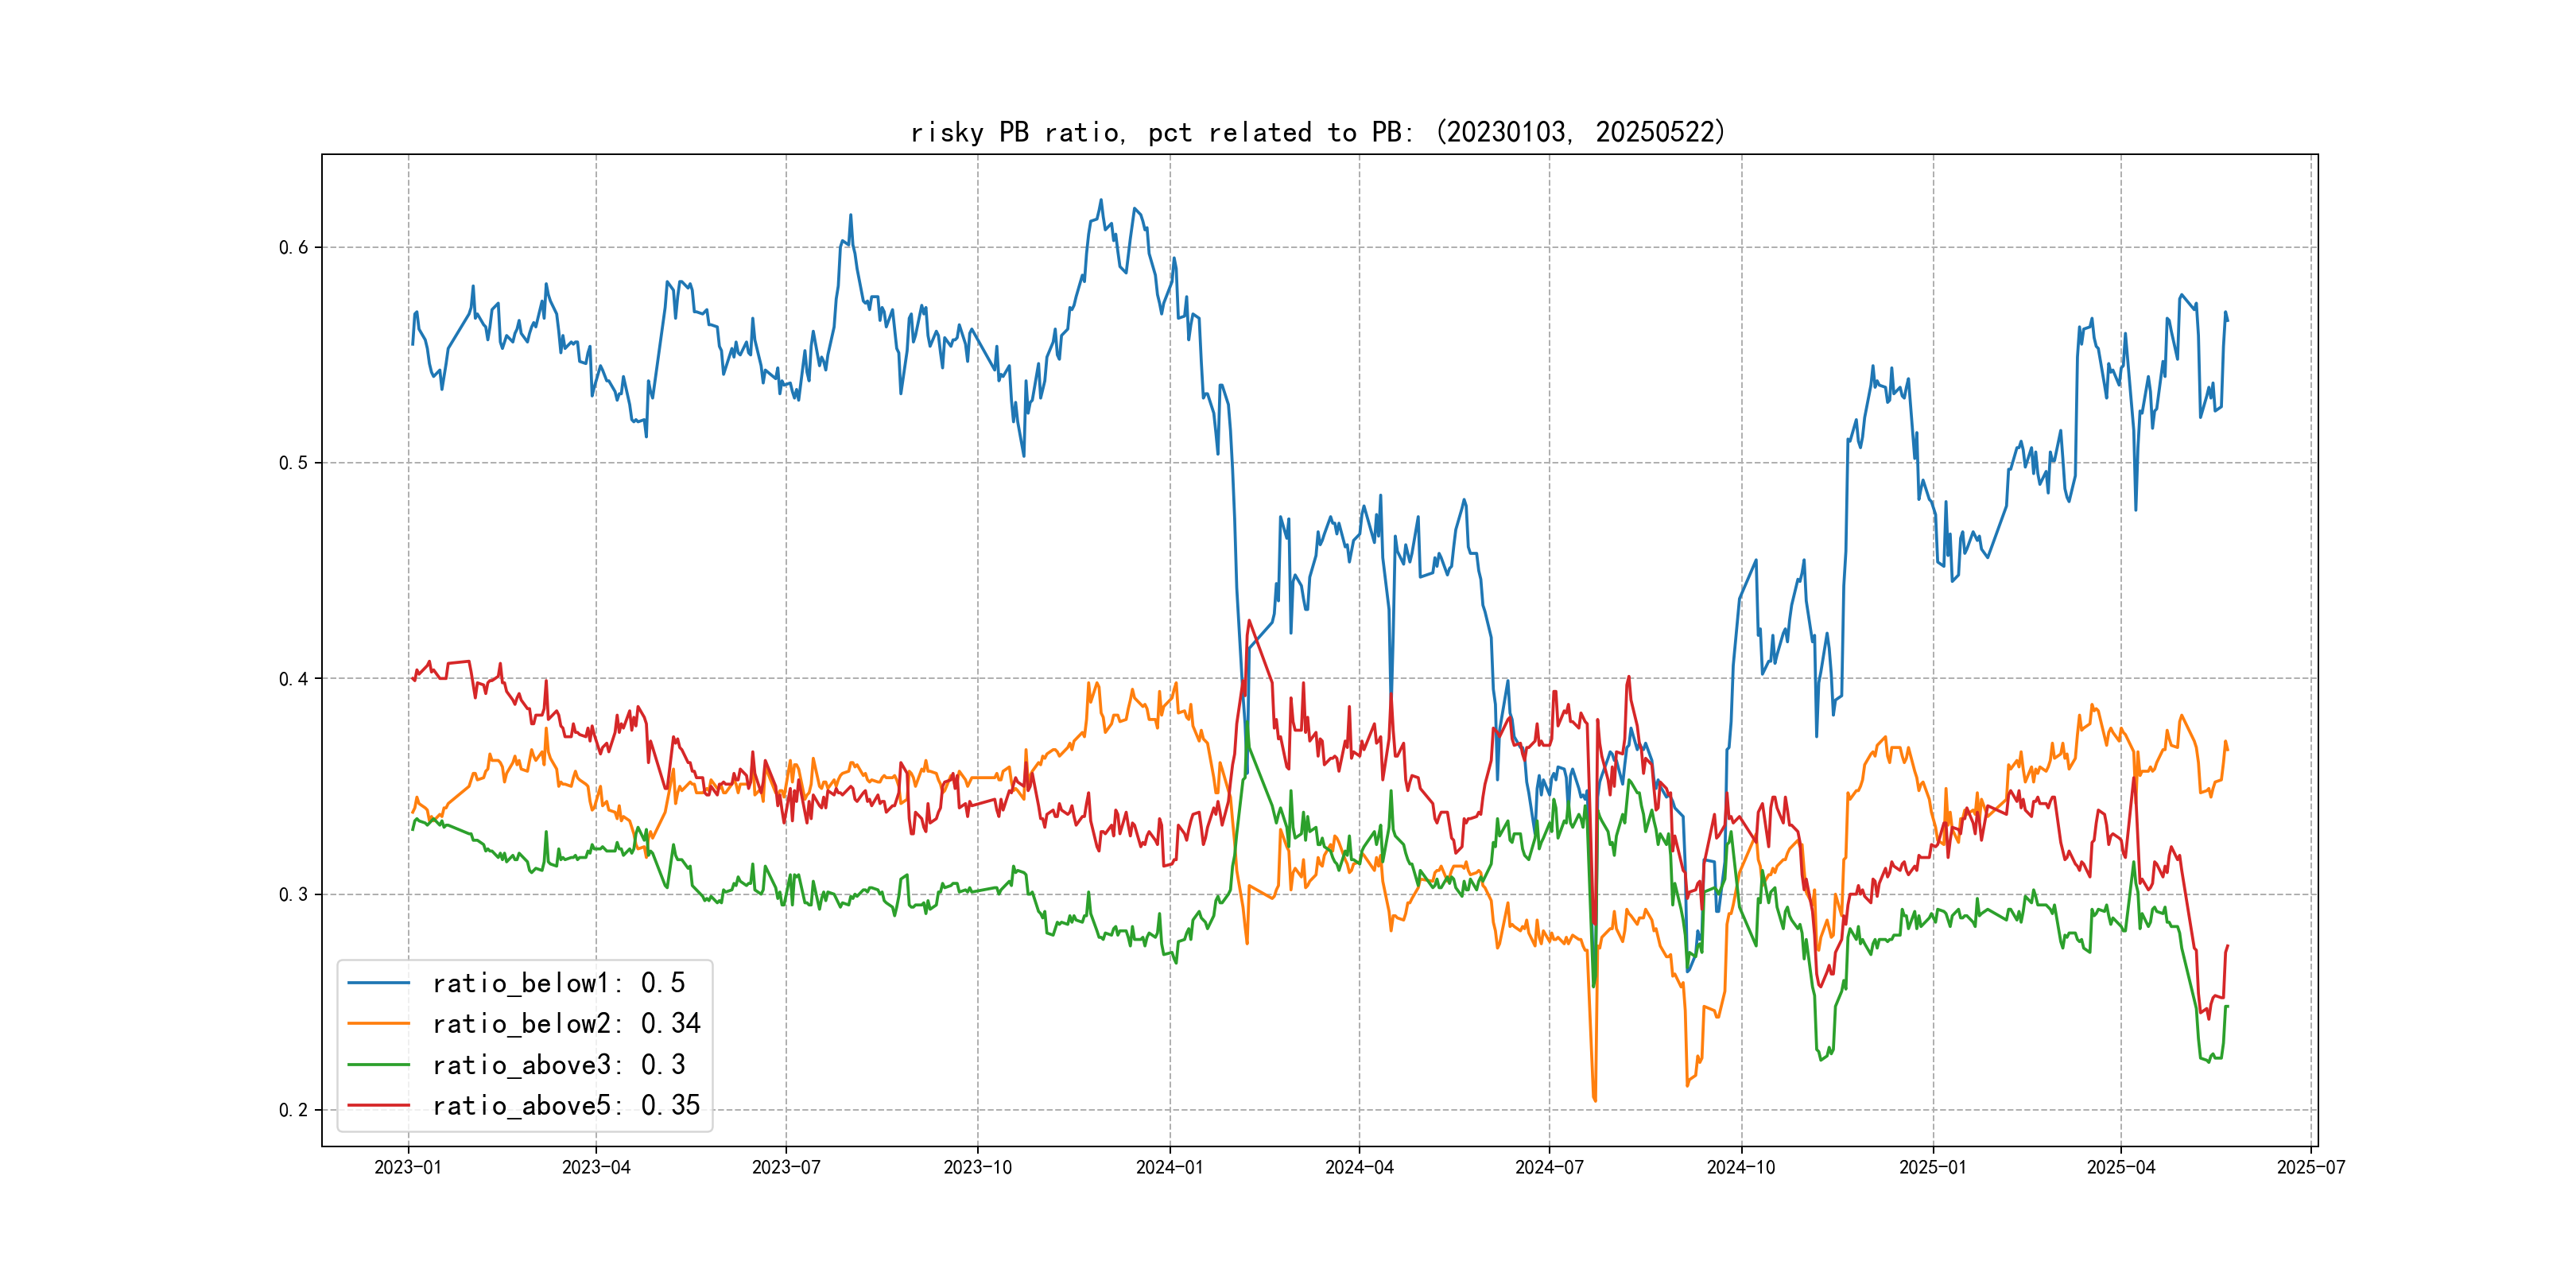Select the 'ratio_below1: 0.5' legend label
Image resolution: width=2576 pixels, height=1288 pixels.
(x=558, y=983)
